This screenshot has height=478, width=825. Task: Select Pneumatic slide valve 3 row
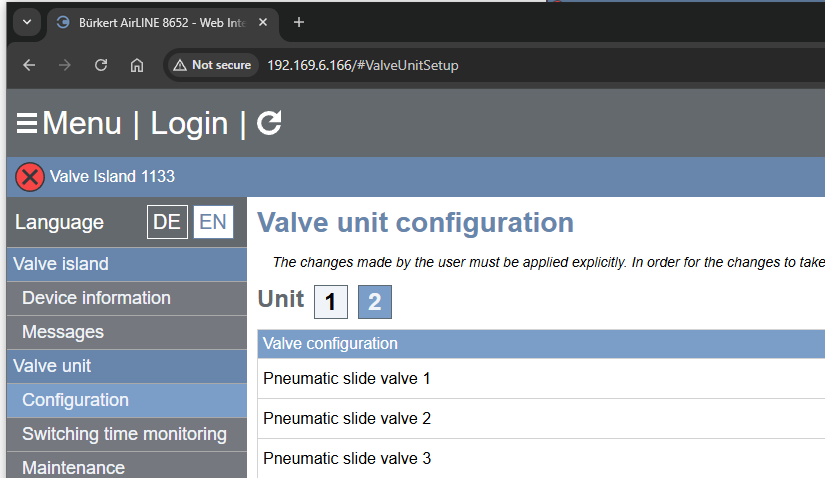[x=541, y=459]
